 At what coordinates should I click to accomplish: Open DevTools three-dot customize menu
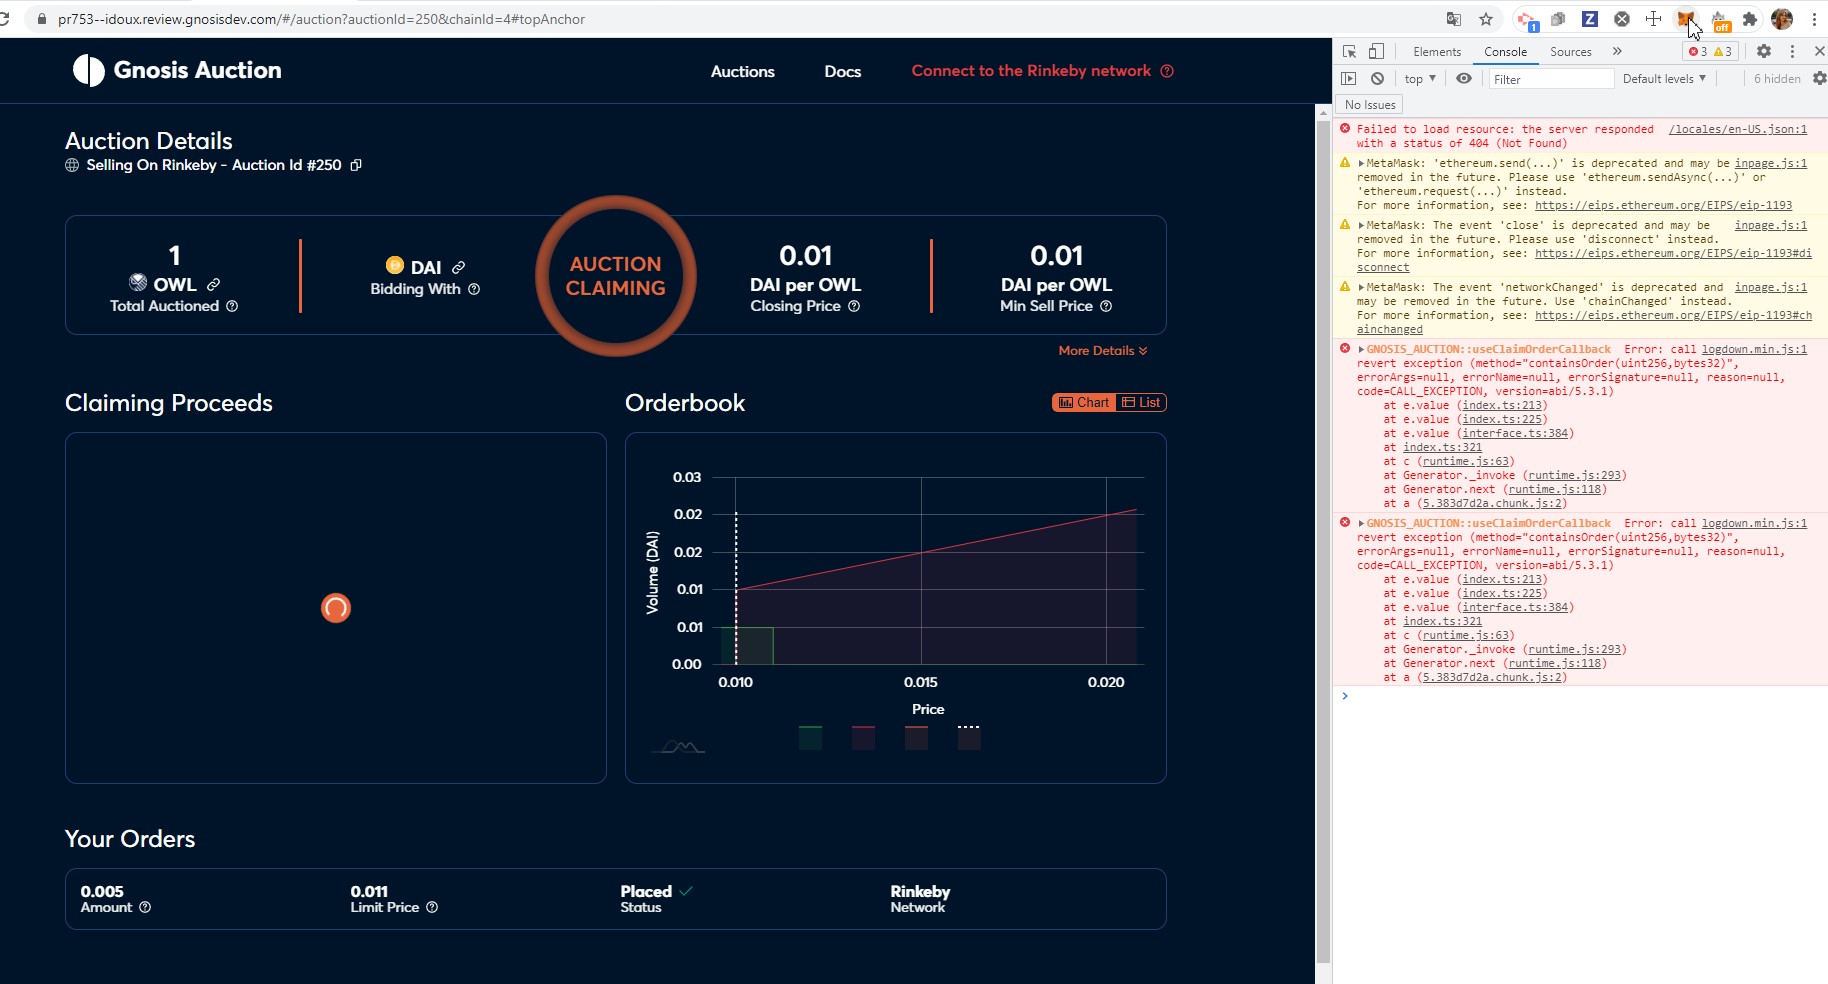[x=1792, y=51]
